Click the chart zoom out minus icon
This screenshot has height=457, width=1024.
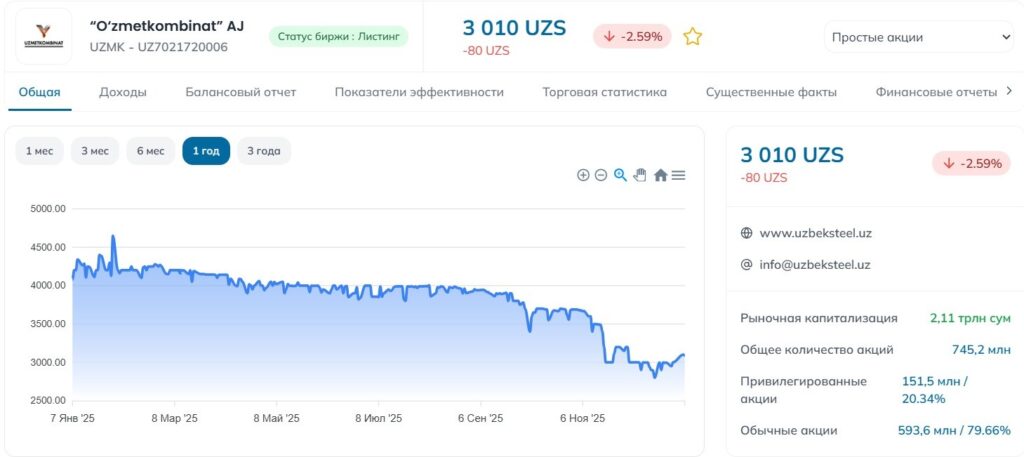click(601, 175)
